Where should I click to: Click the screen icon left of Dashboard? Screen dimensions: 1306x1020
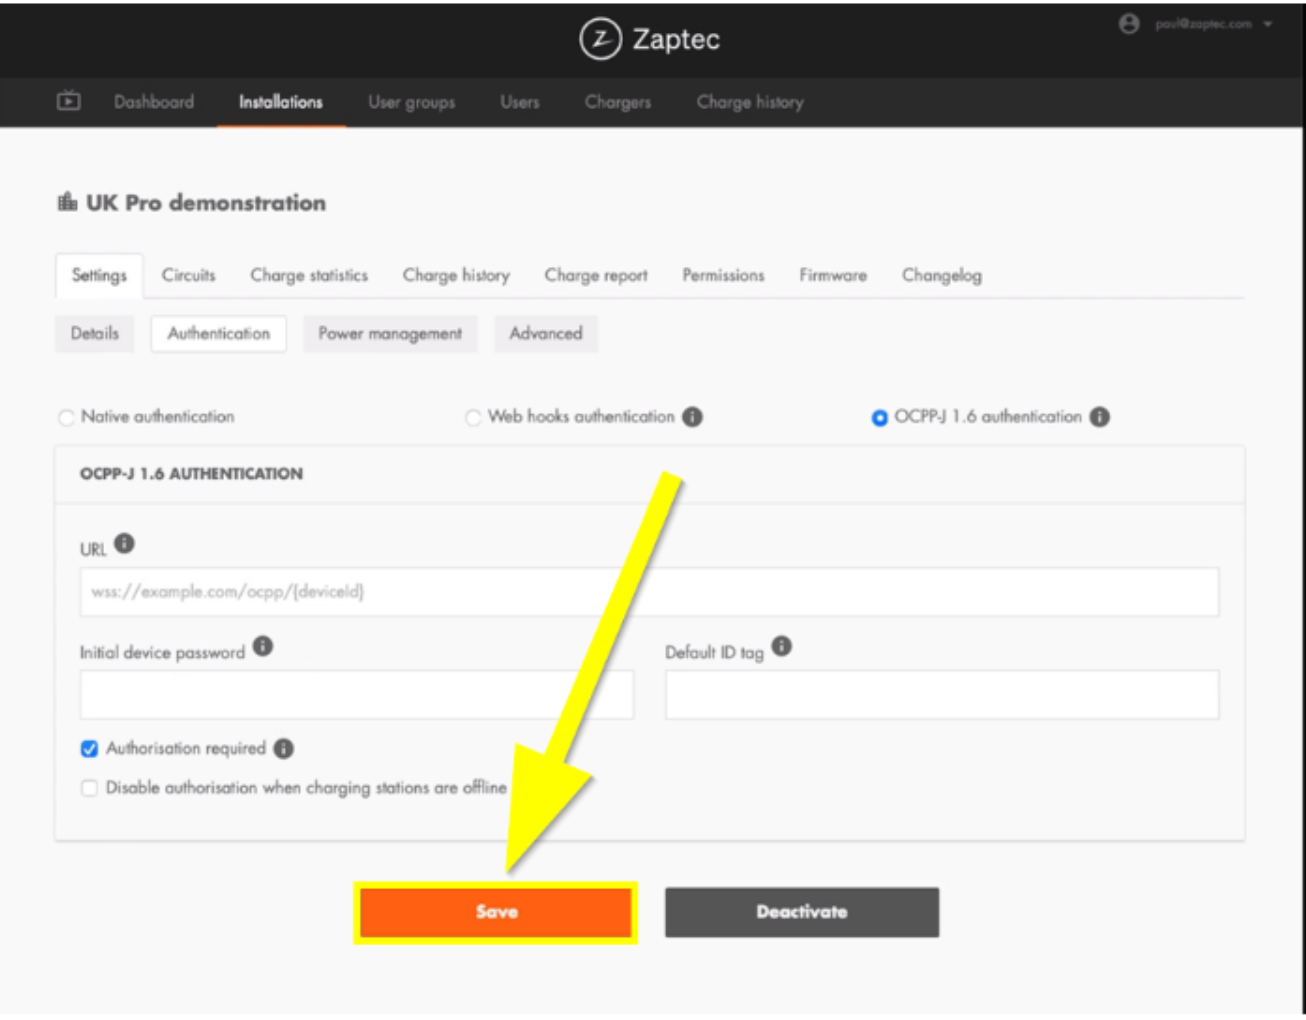(x=69, y=100)
